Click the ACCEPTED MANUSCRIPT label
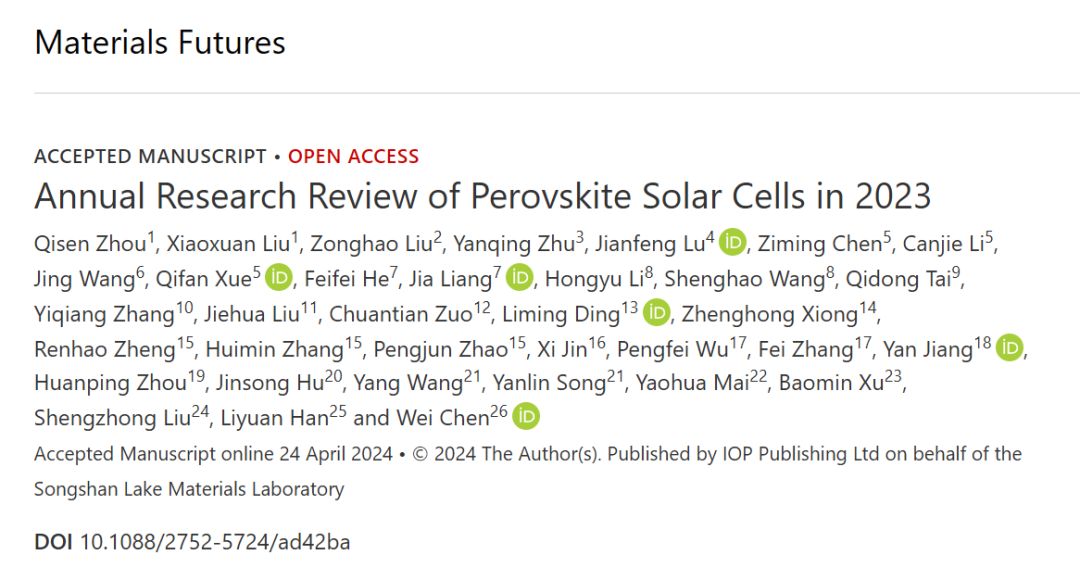 (x=150, y=156)
